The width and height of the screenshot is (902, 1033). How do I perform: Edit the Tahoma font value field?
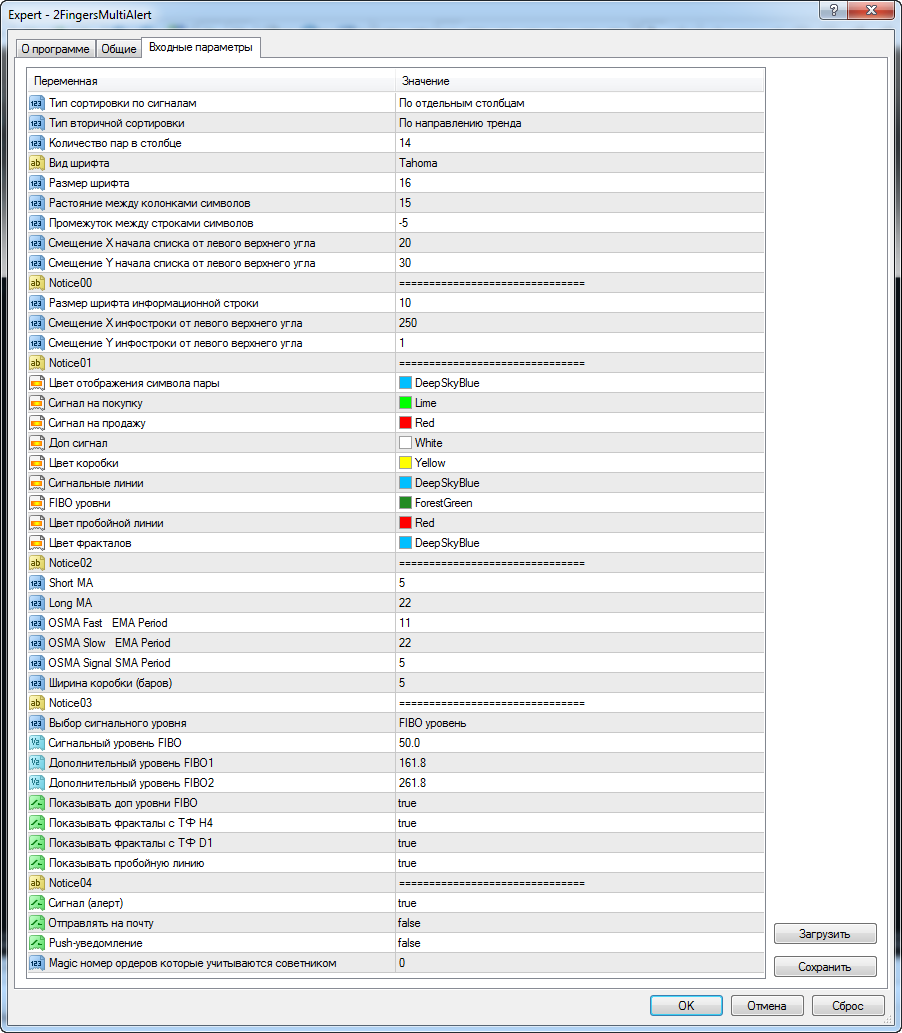[580, 163]
